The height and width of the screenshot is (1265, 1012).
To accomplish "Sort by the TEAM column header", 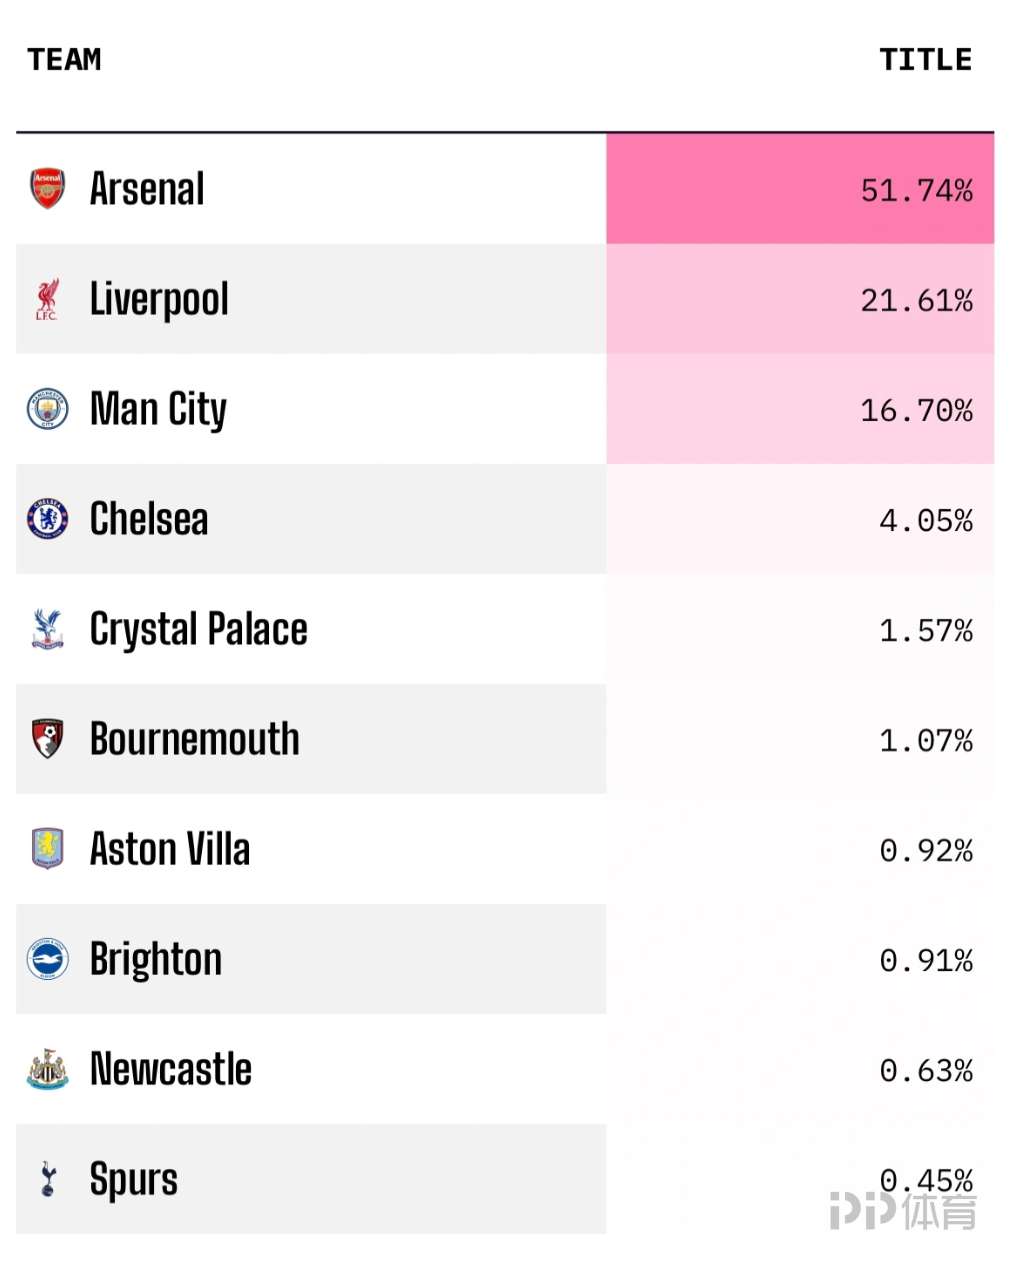I will (64, 60).
